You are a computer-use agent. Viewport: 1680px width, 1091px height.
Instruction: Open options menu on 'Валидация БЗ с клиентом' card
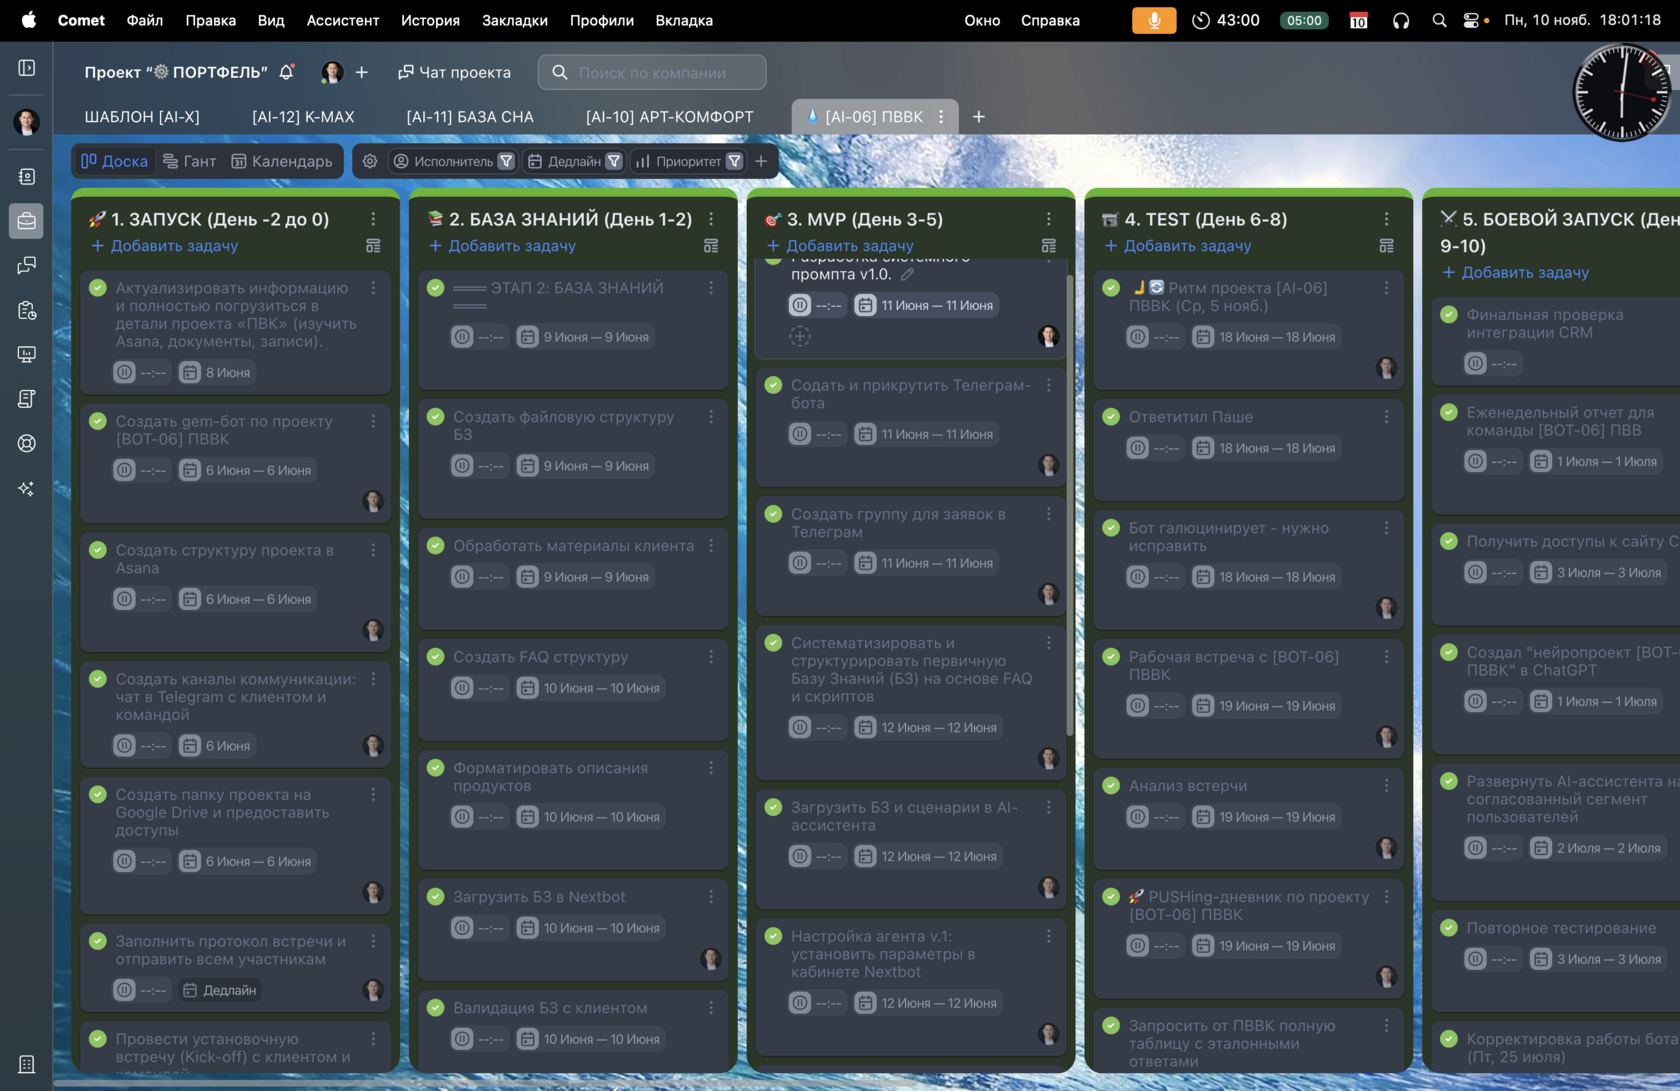point(711,1008)
